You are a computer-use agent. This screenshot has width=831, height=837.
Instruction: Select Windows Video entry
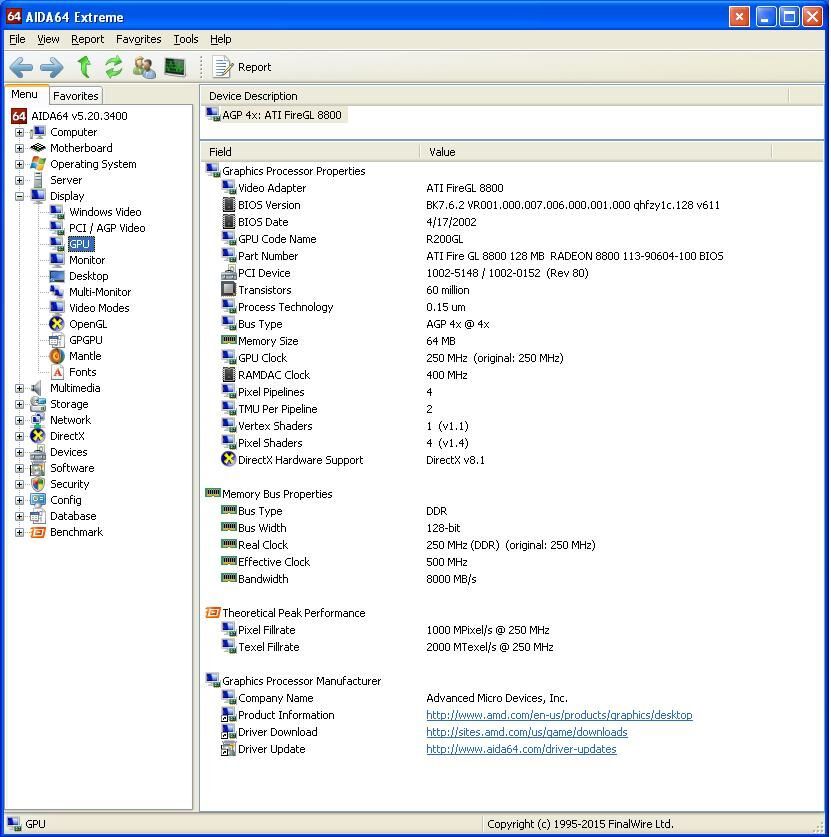click(105, 212)
